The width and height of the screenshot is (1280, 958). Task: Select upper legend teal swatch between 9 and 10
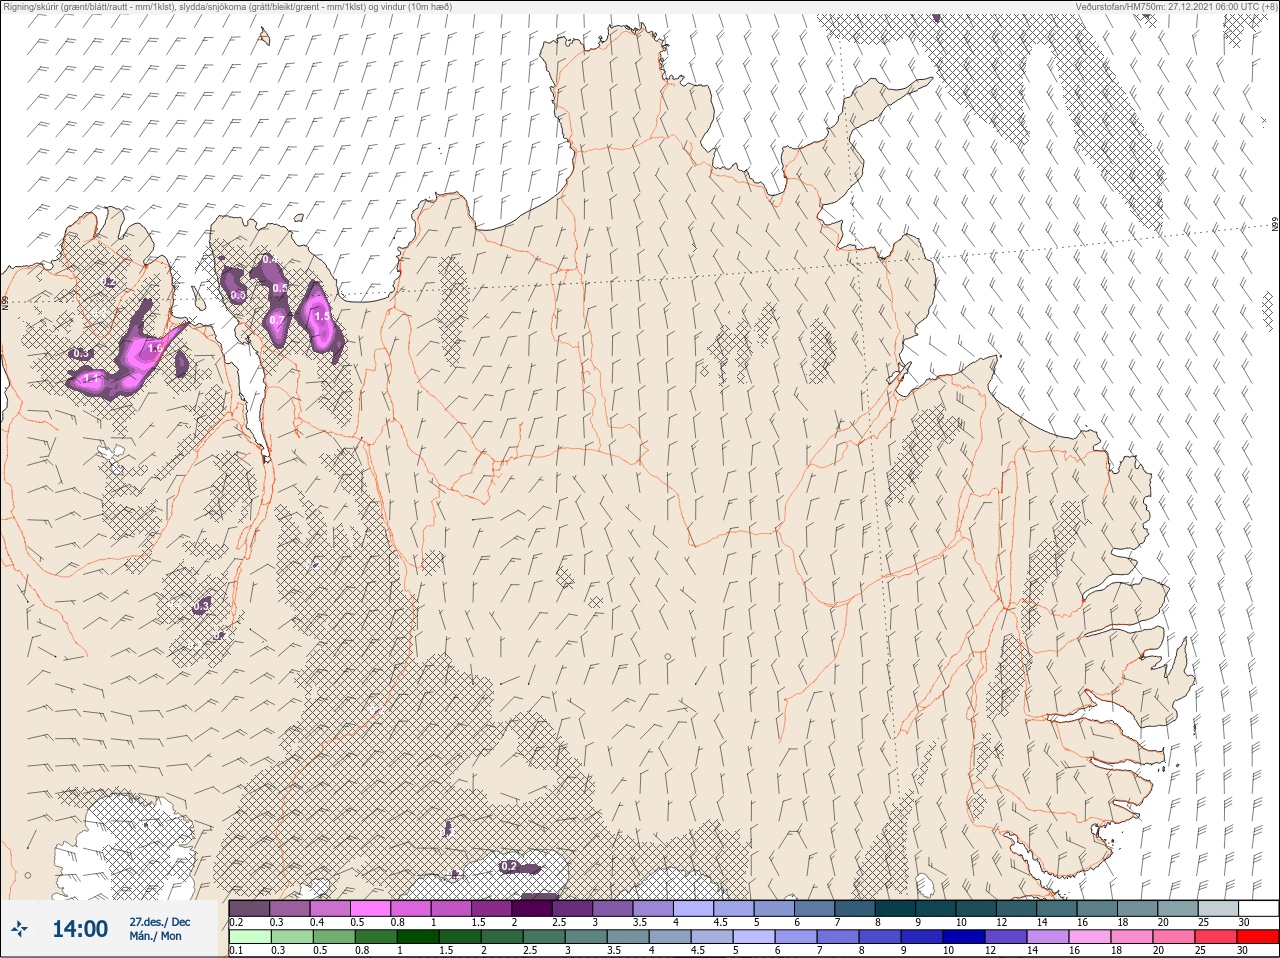937,908
